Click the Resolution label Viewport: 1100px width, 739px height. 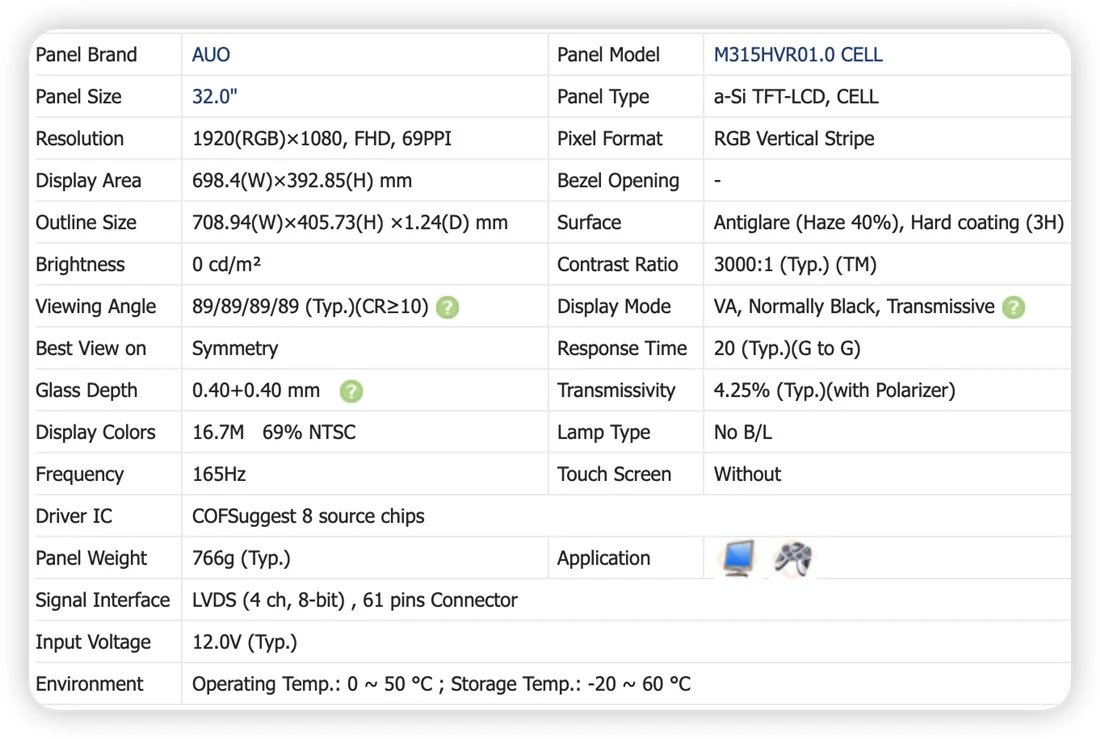[x=80, y=139]
